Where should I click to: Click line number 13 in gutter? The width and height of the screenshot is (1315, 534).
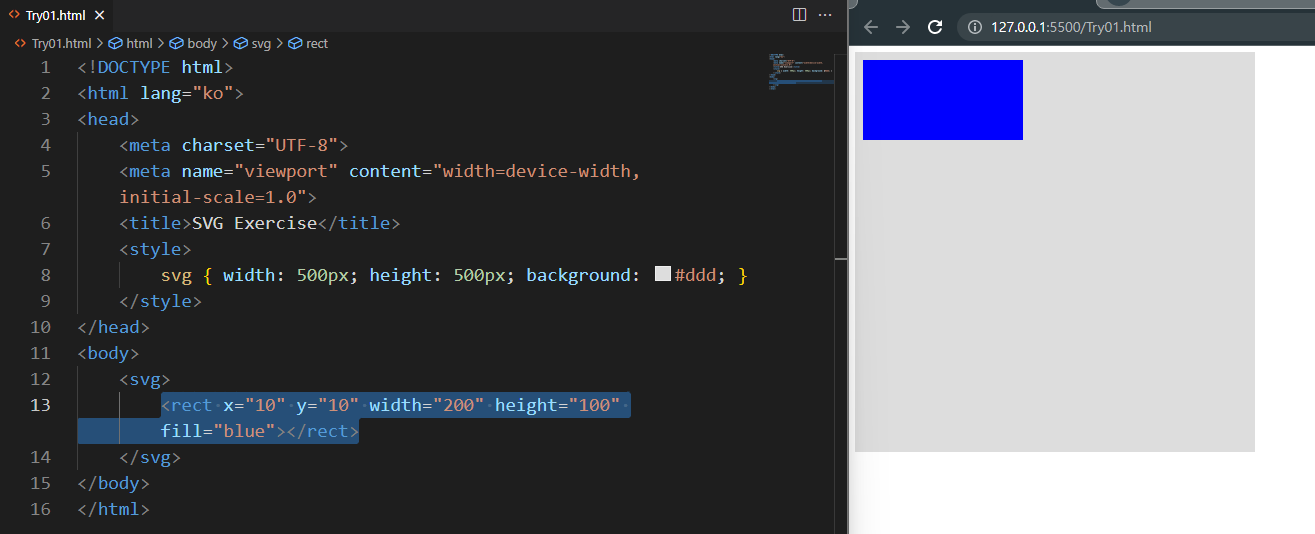(x=40, y=405)
